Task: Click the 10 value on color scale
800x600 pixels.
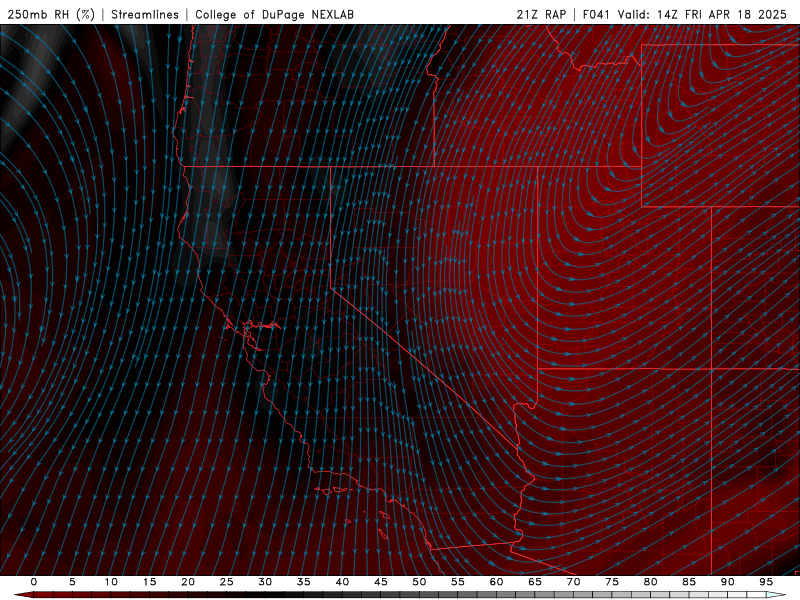Action: point(111,582)
